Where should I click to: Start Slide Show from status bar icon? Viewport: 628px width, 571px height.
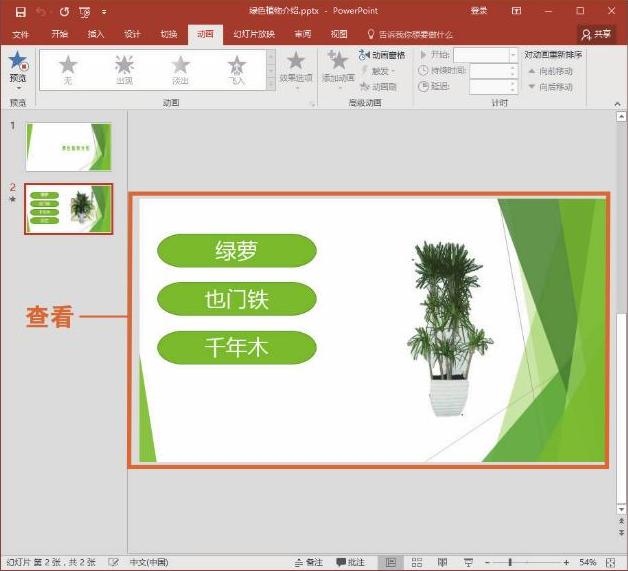click(468, 562)
